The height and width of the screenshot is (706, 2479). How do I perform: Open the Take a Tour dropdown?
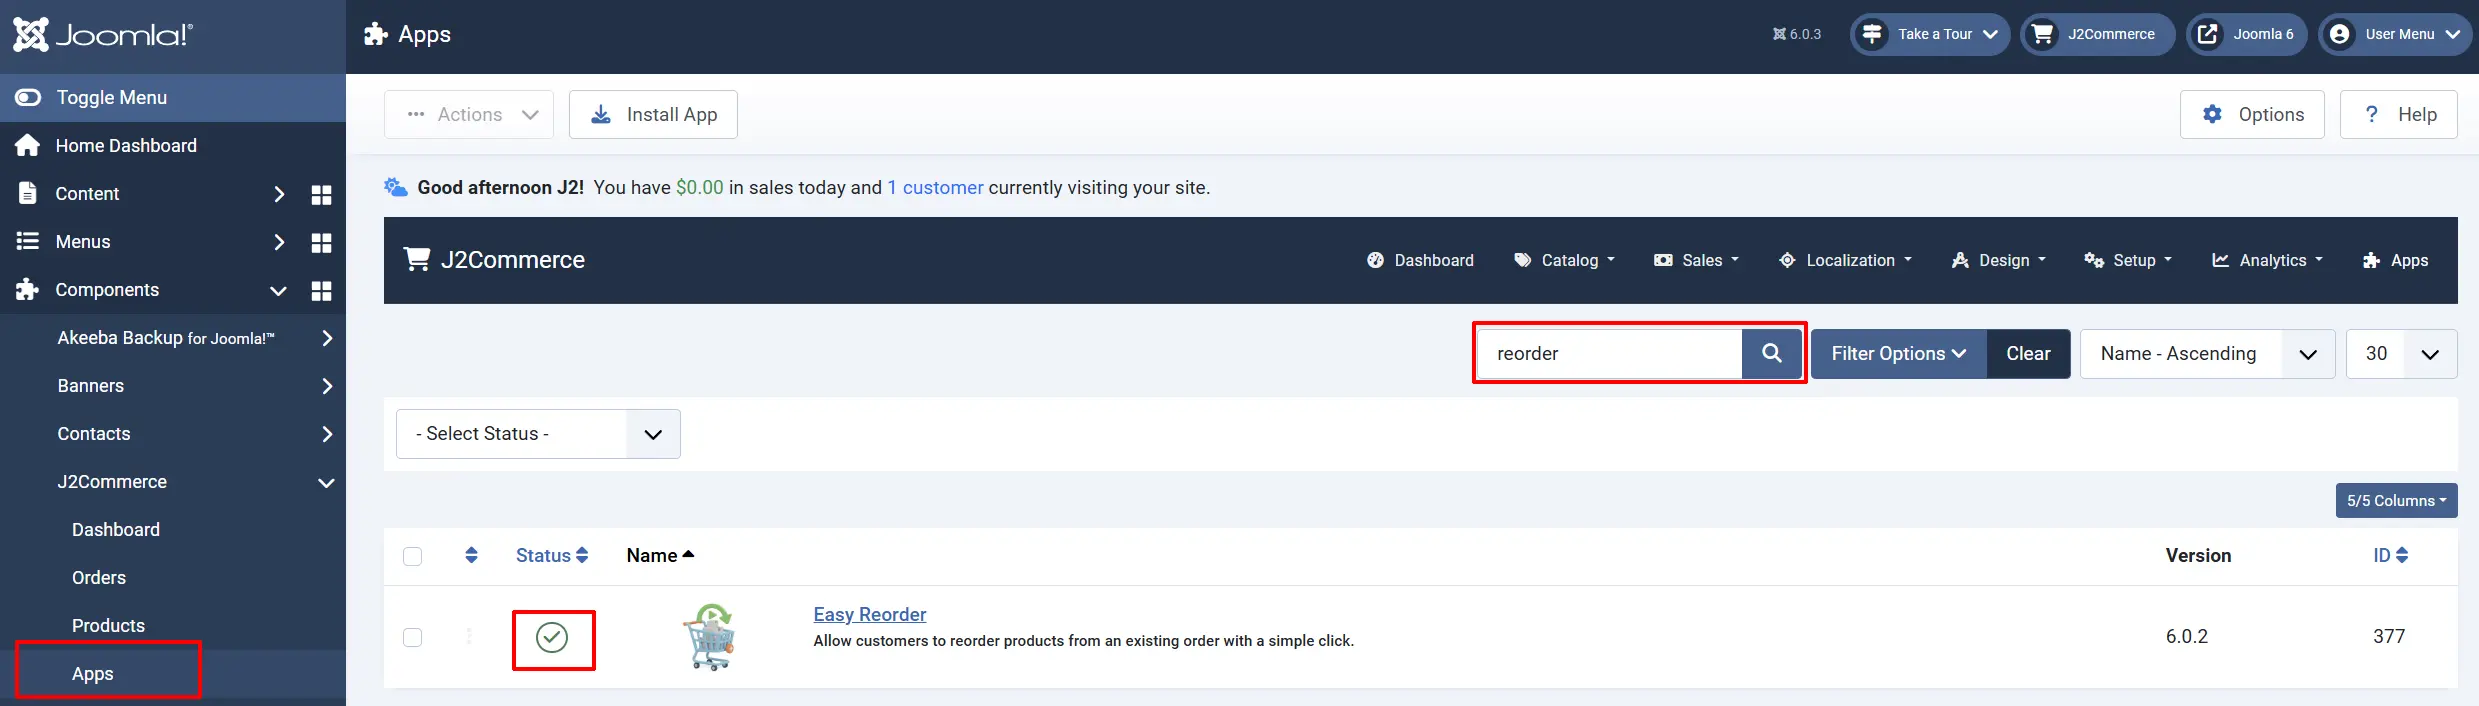pos(1929,34)
